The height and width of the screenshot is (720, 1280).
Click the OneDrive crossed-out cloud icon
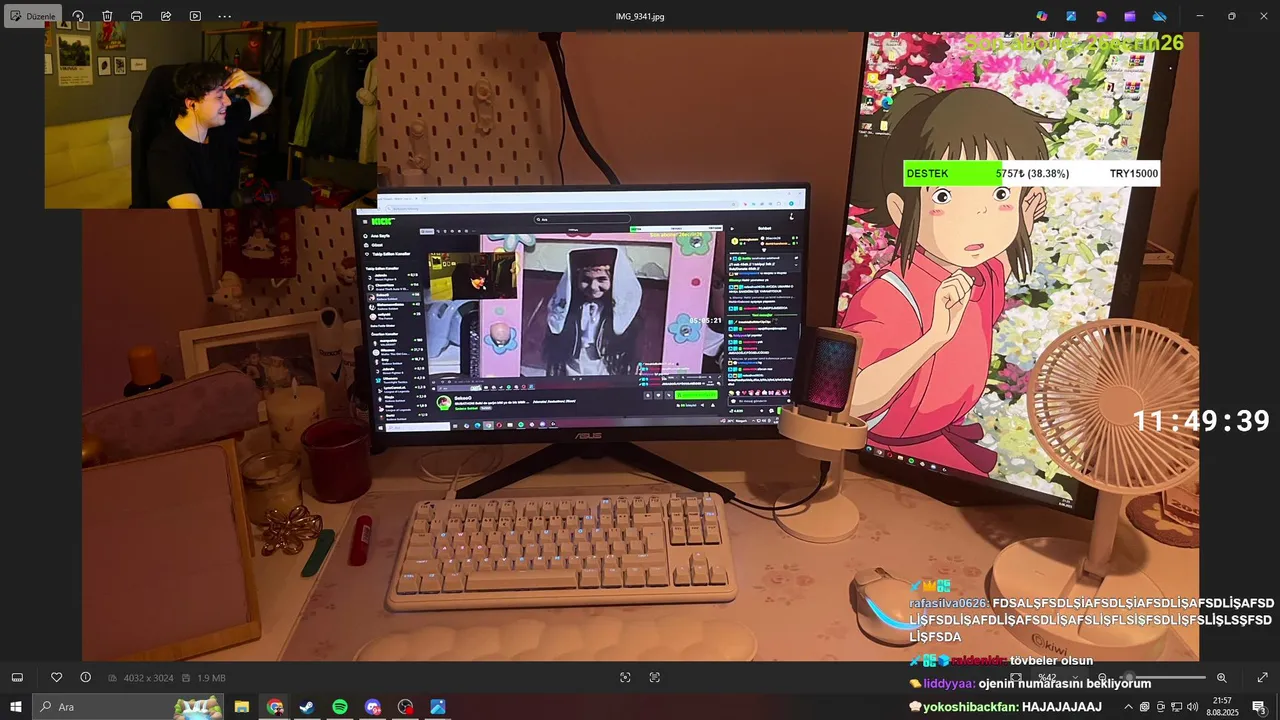coord(1159,16)
